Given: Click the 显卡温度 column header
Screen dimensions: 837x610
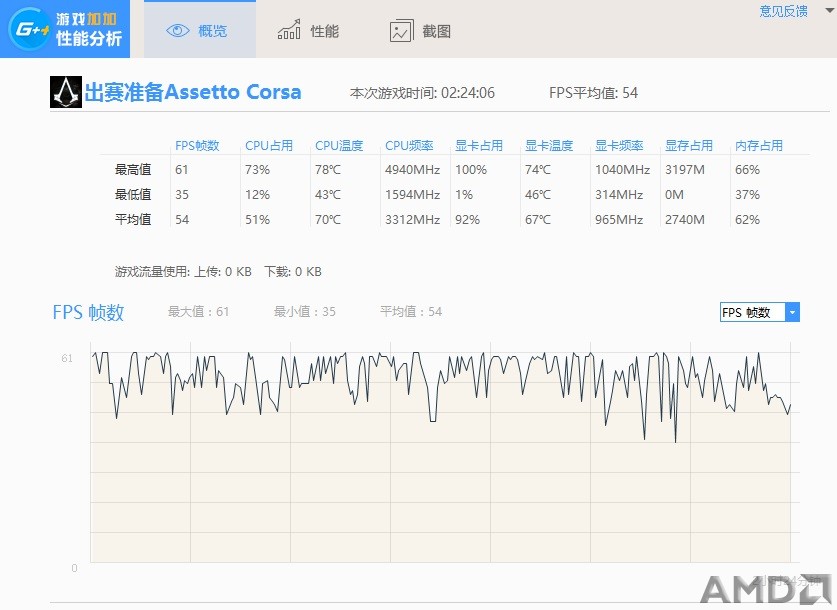Looking at the screenshot, I should (x=549, y=146).
